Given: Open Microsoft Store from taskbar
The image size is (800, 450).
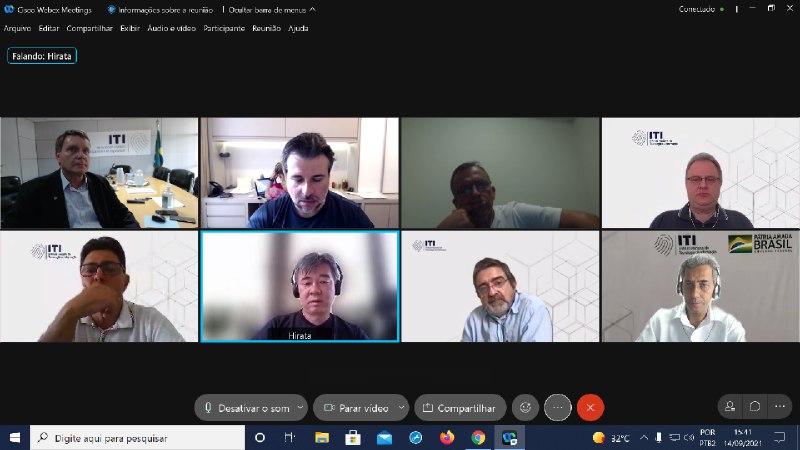Looking at the screenshot, I should [x=353, y=438].
